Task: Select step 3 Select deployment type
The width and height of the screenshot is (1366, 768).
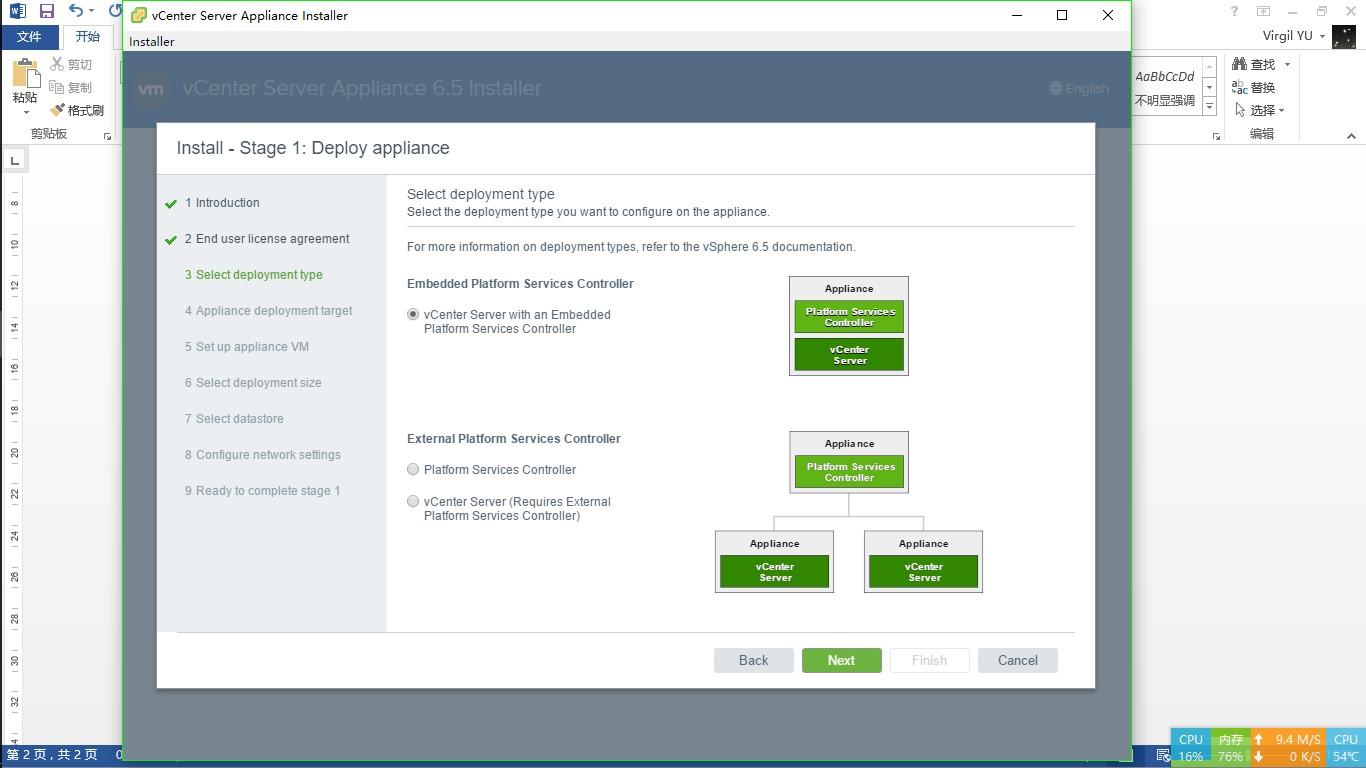Action: click(254, 275)
